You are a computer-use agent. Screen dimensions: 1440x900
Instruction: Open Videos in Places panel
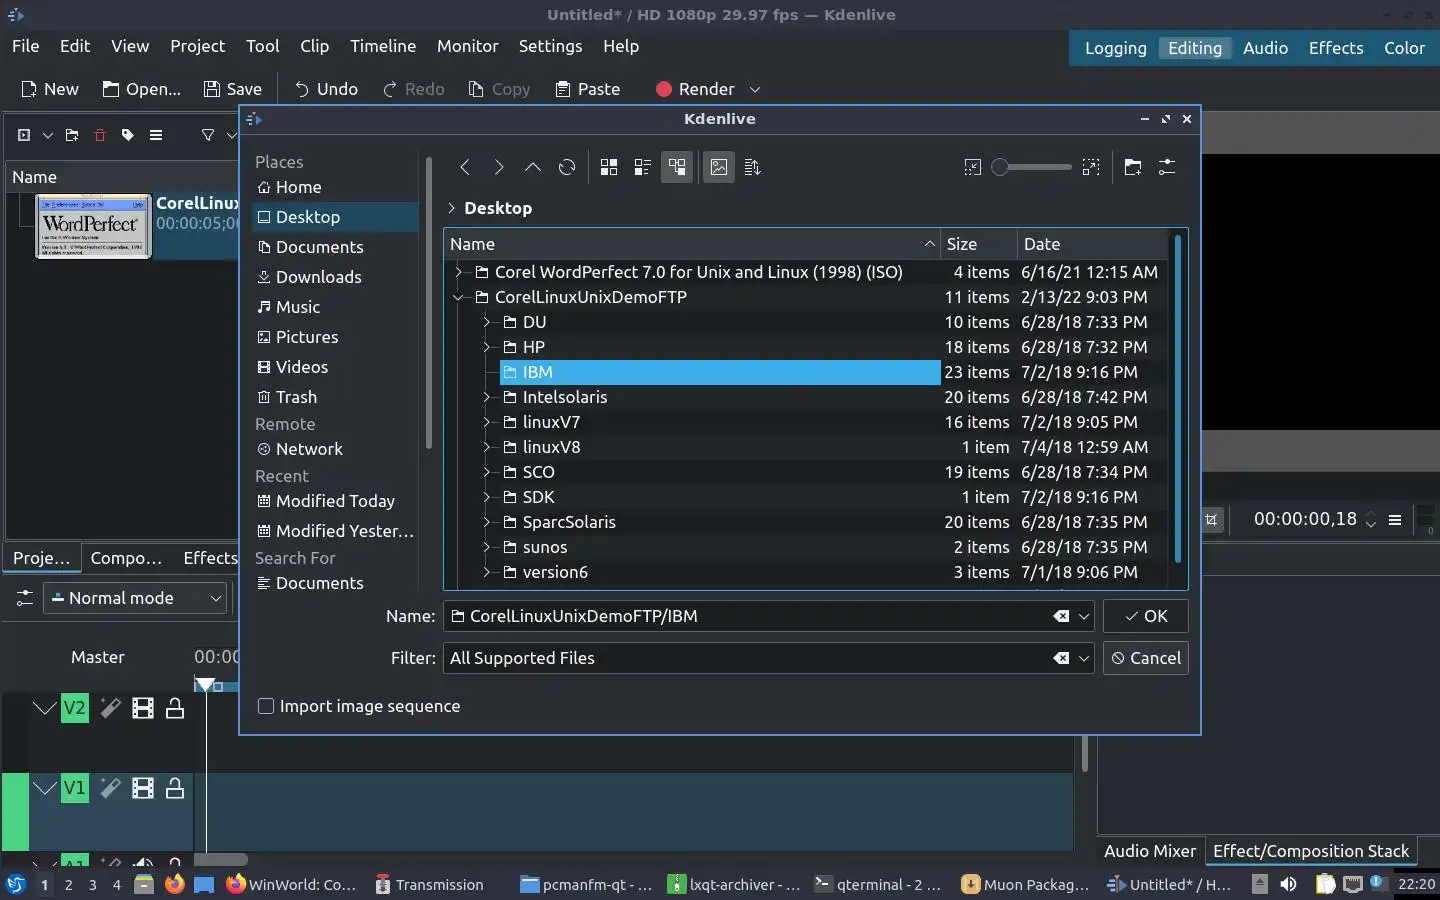(x=301, y=367)
